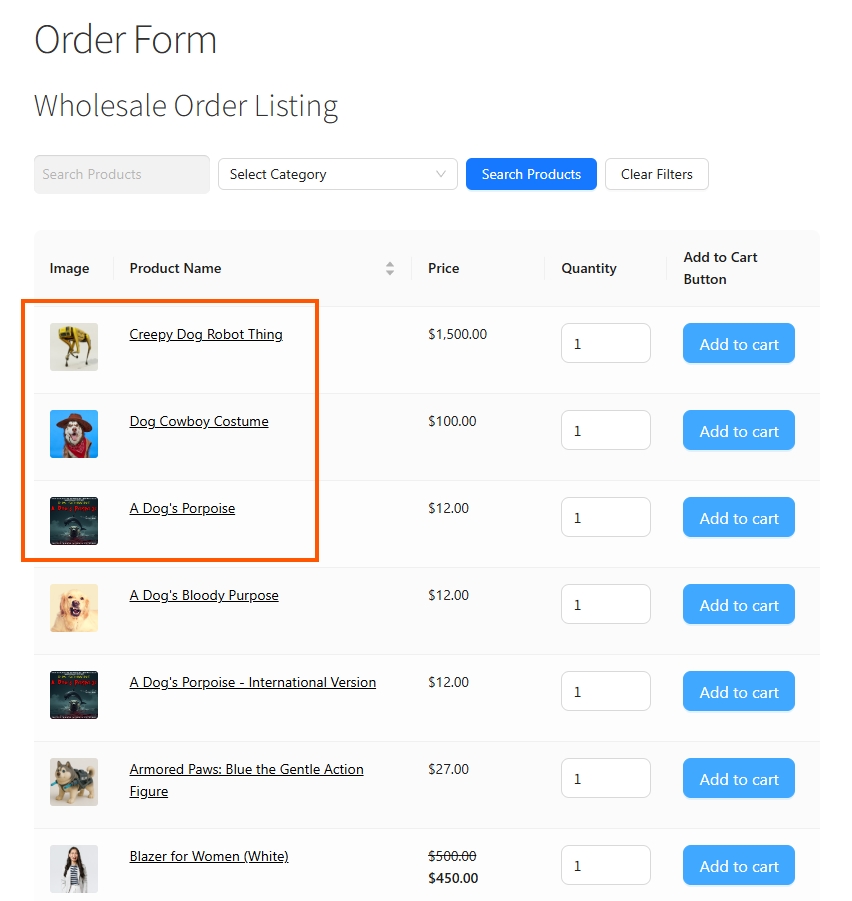Click the blue Search Products button
The height and width of the screenshot is (901, 852).
click(x=531, y=174)
